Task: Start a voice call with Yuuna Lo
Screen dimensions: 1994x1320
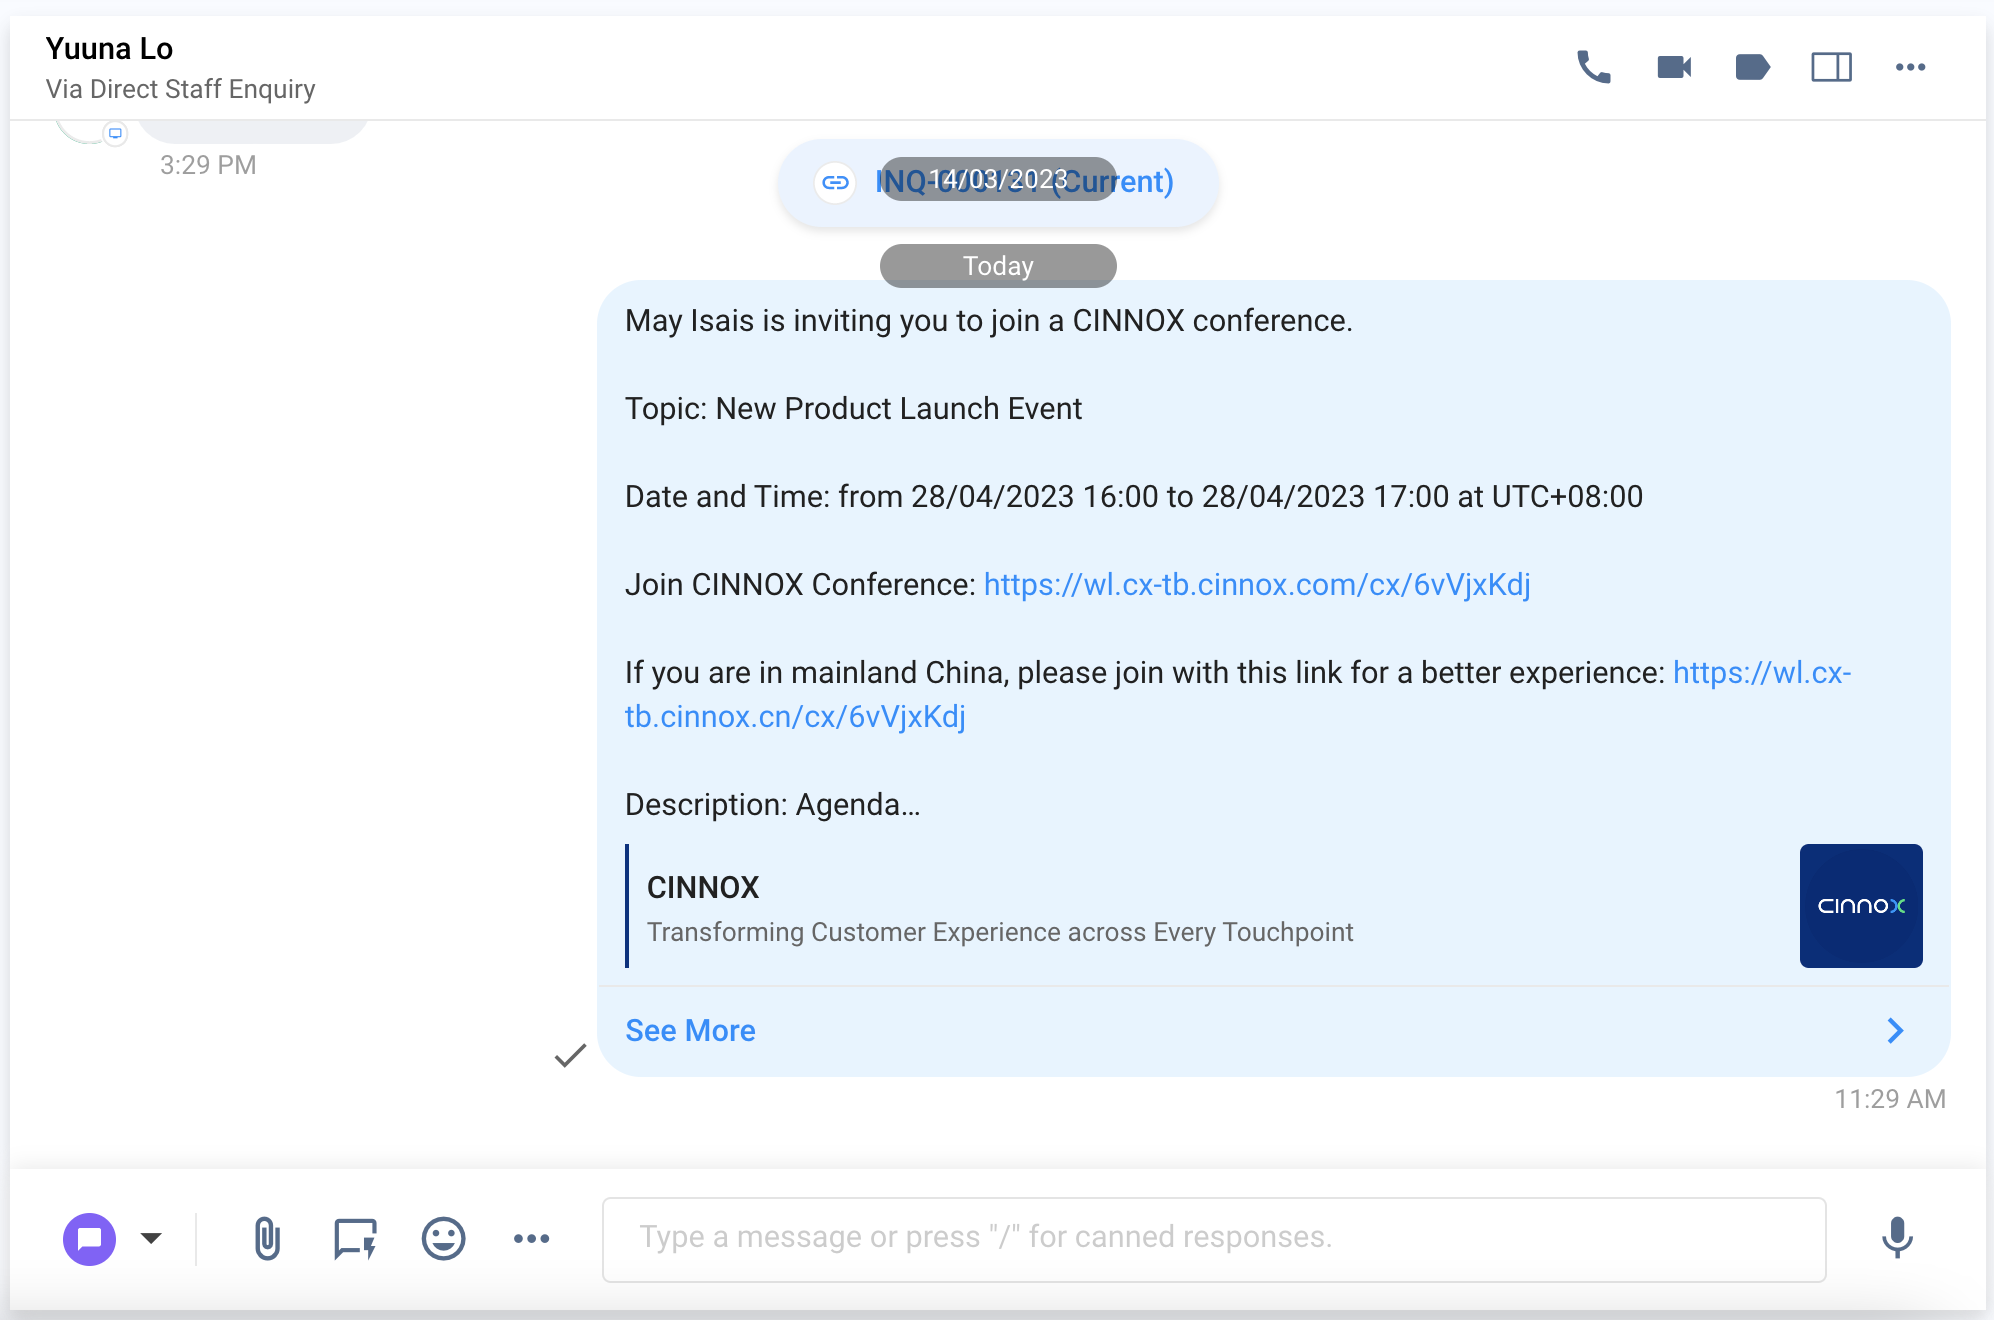Action: (1593, 68)
